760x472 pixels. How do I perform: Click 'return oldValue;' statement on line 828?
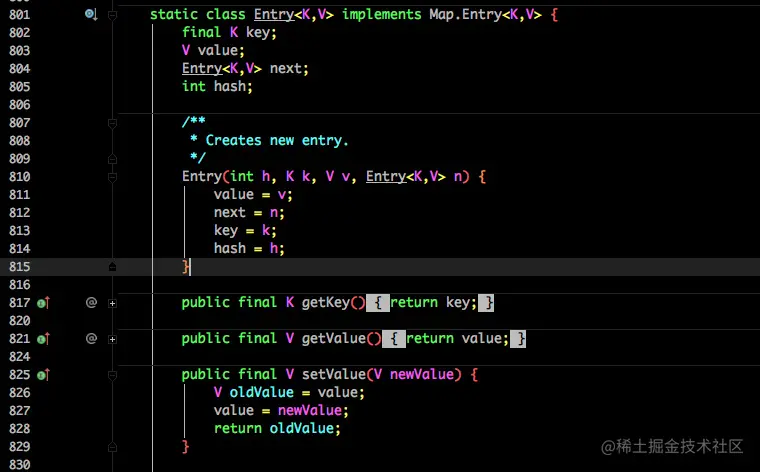tap(277, 428)
